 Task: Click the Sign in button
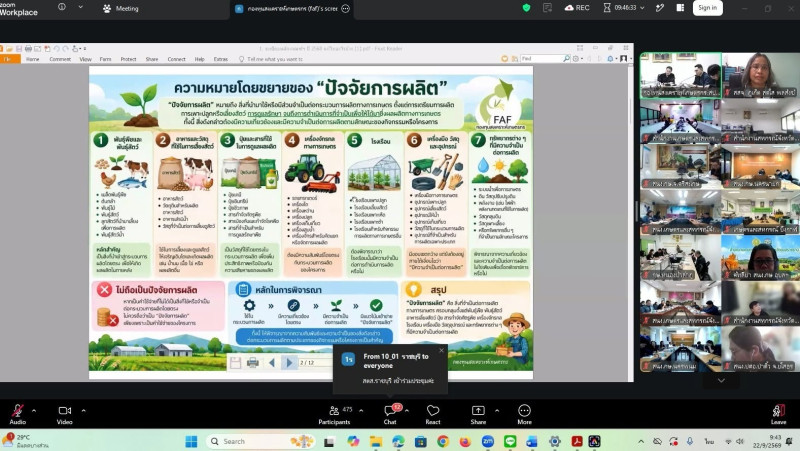pyautogui.click(x=708, y=8)
